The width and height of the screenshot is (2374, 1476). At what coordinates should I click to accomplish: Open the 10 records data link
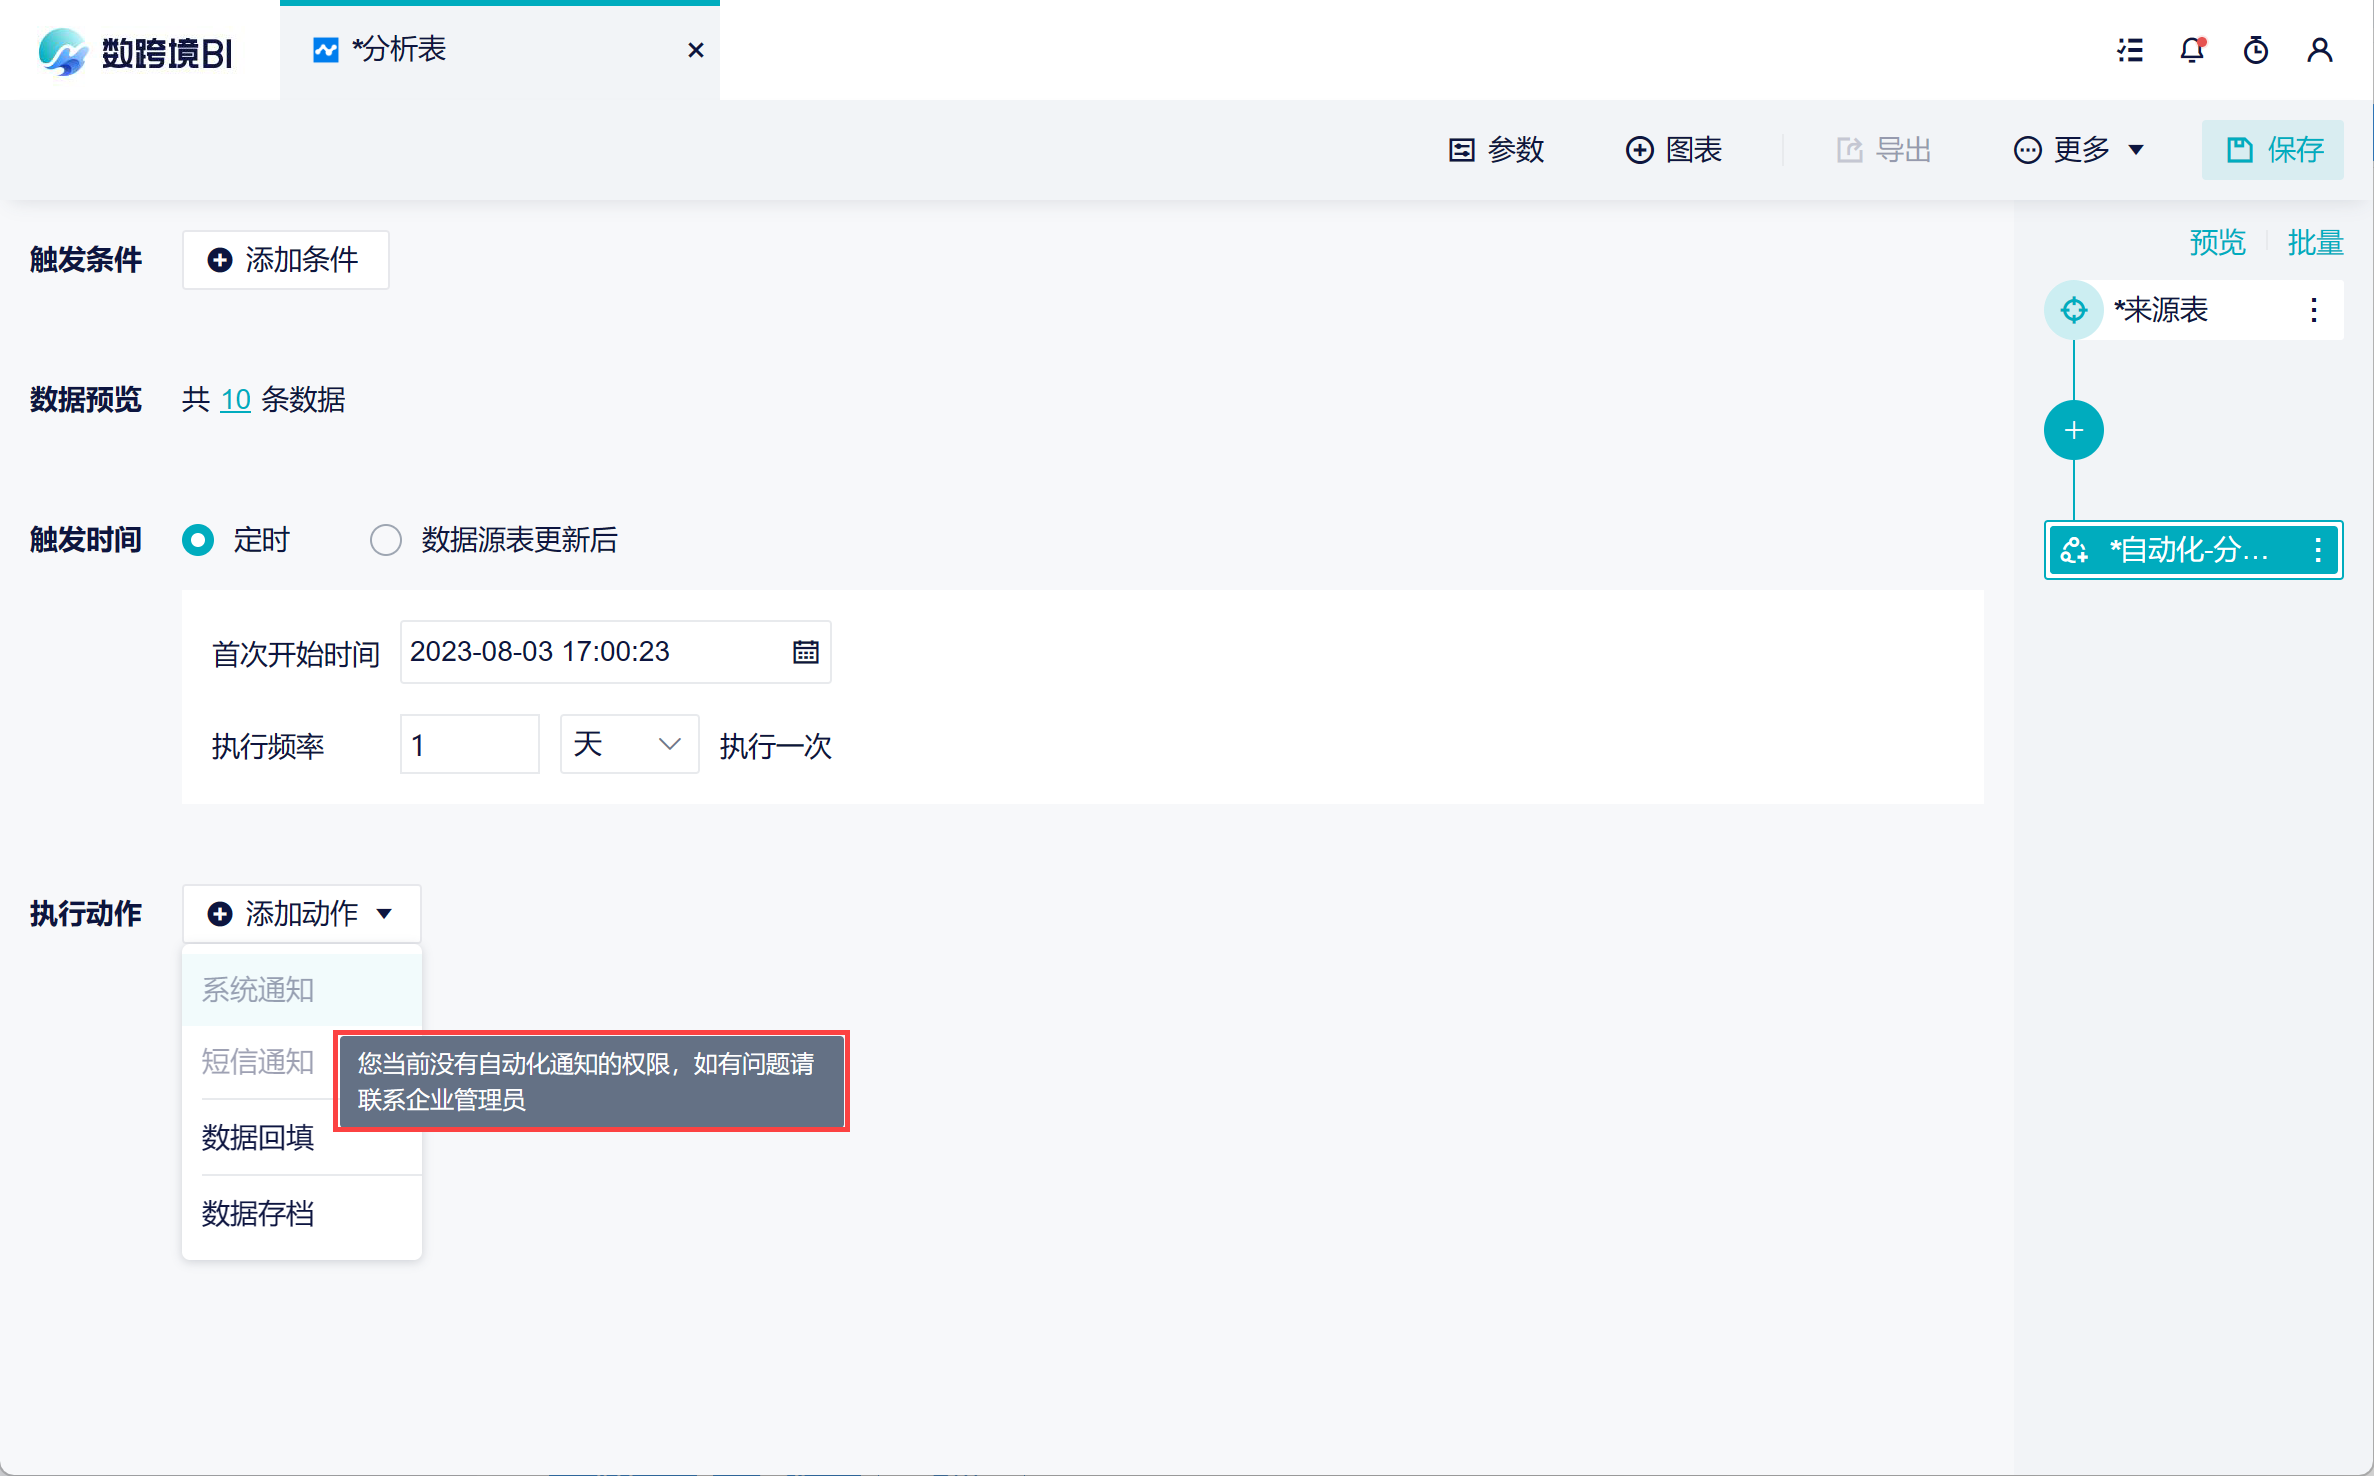coord(235,400)
